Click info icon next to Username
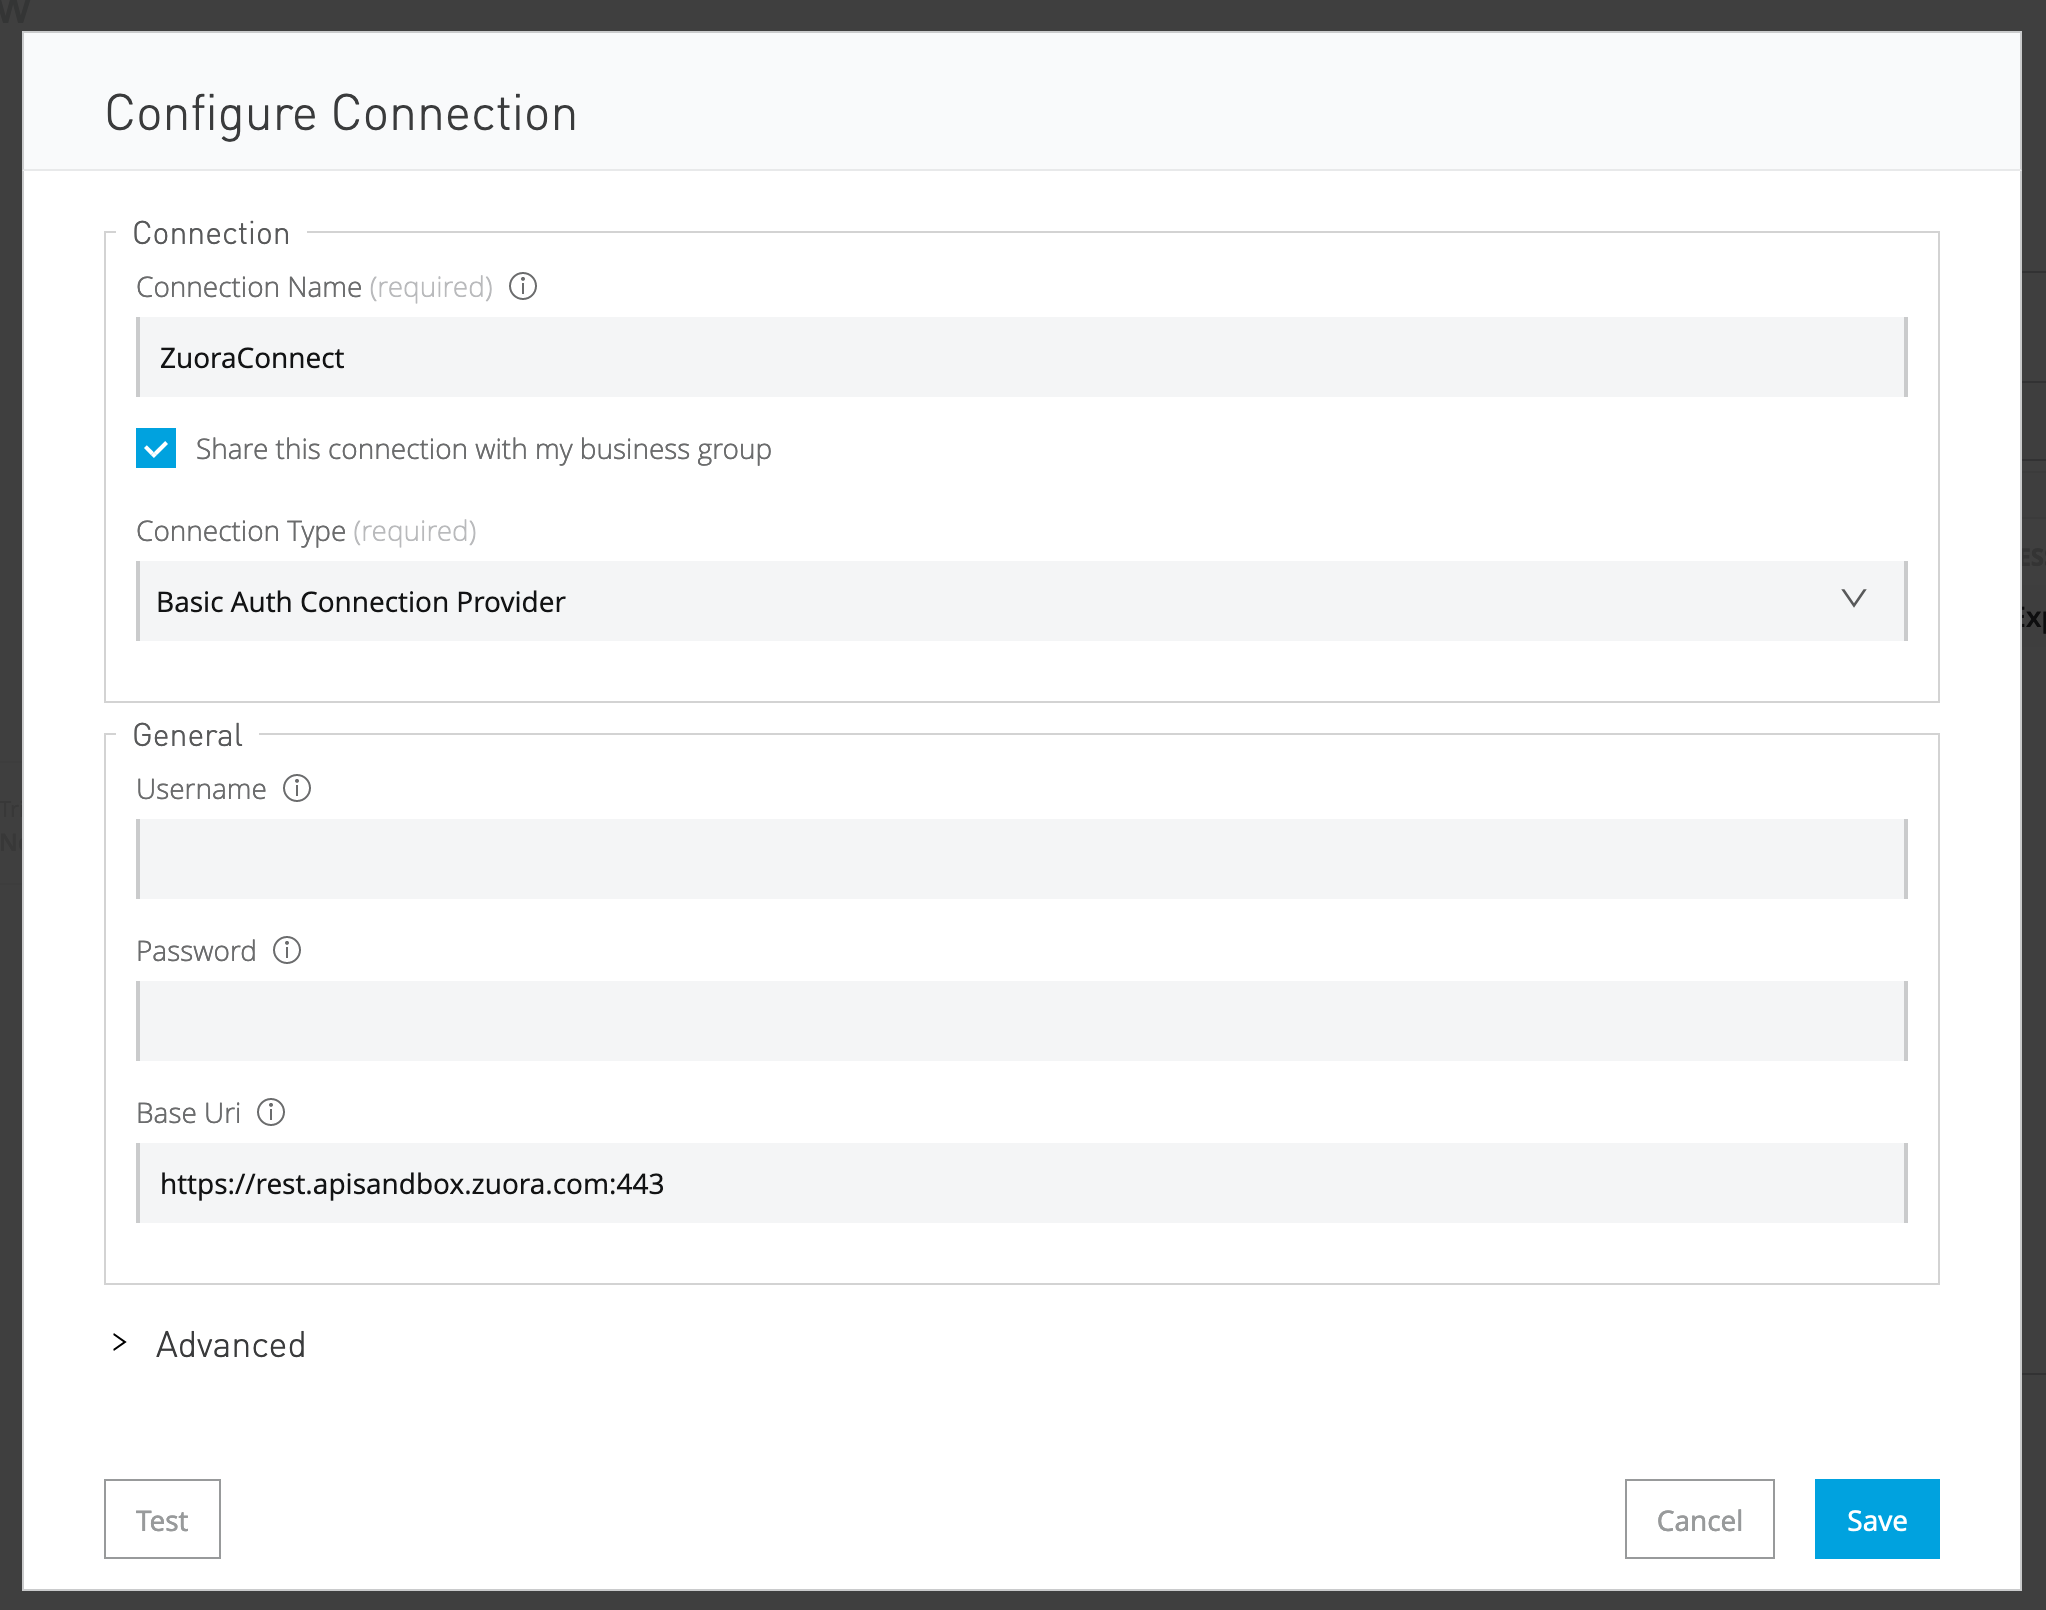Screen dimensions: 2046x1610 (297, 789)
